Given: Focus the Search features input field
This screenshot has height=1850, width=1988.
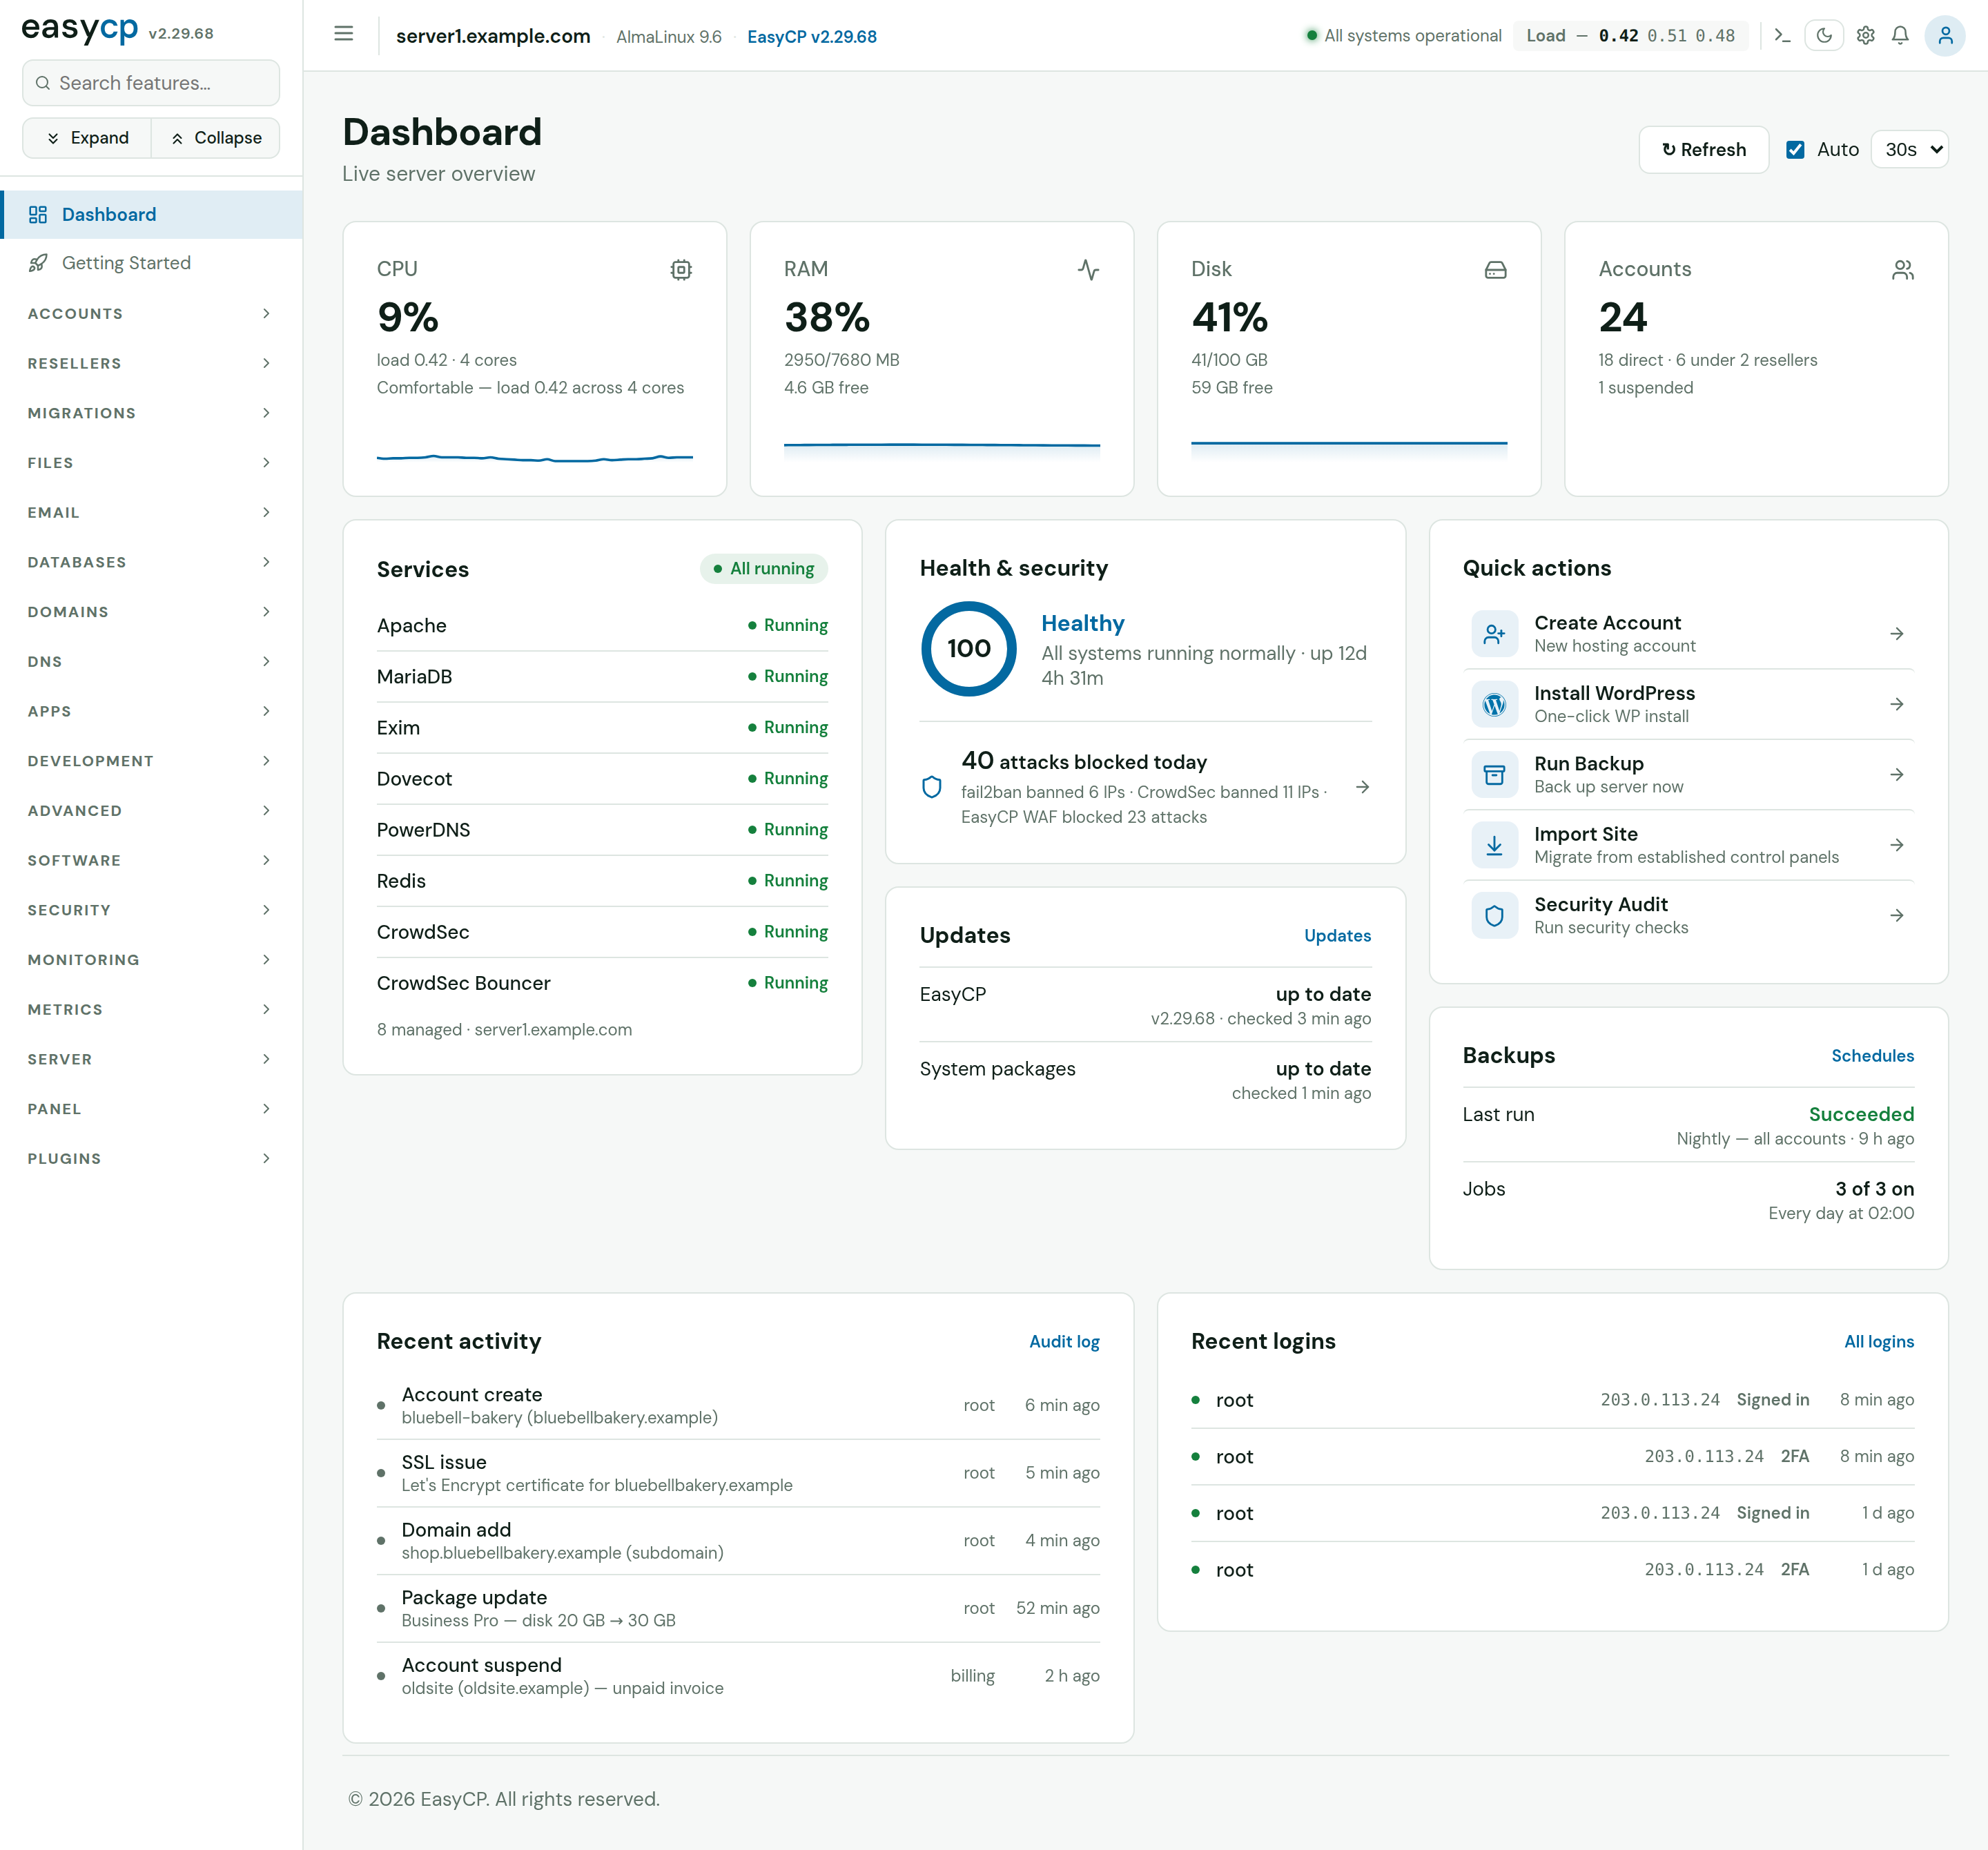Looking at the screenshot, I should point(151,83).
